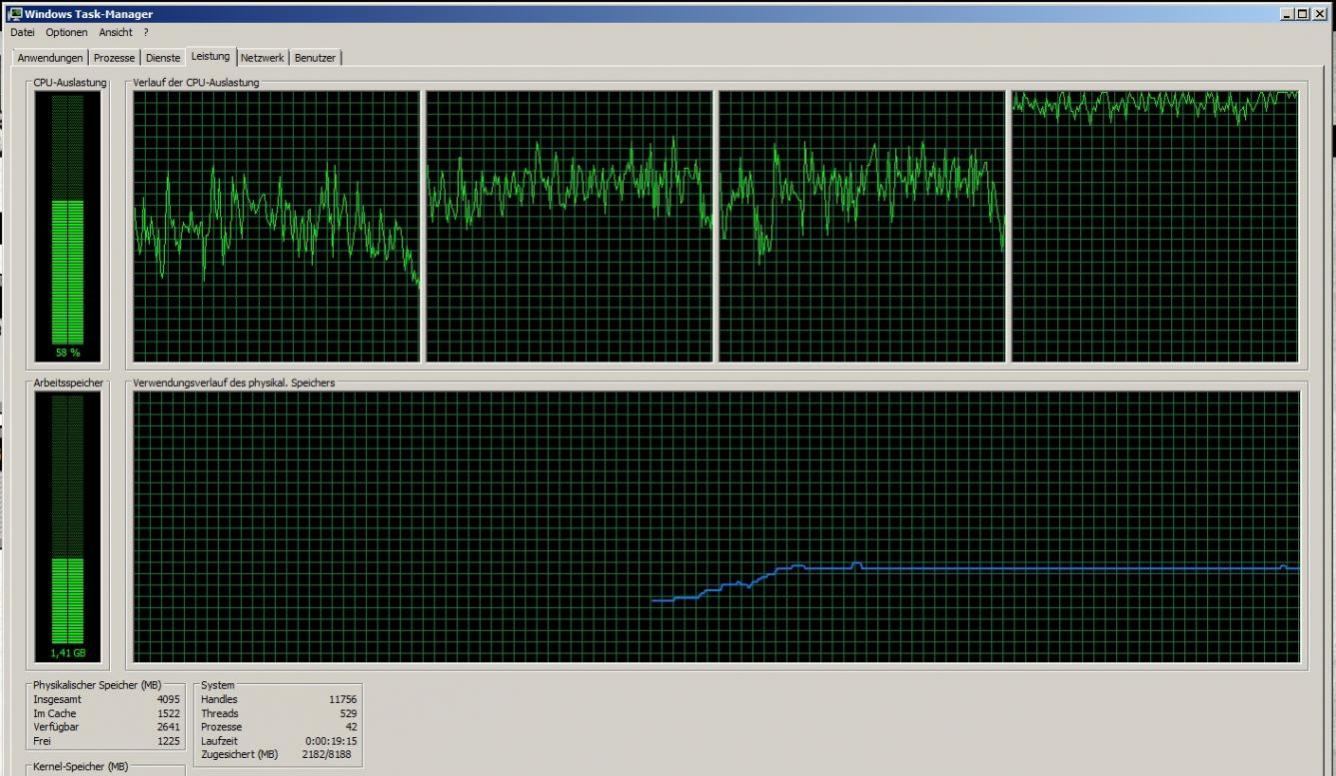Select the Leistung tab
This screenshot has width=1336, height=776.
point(211,56)
